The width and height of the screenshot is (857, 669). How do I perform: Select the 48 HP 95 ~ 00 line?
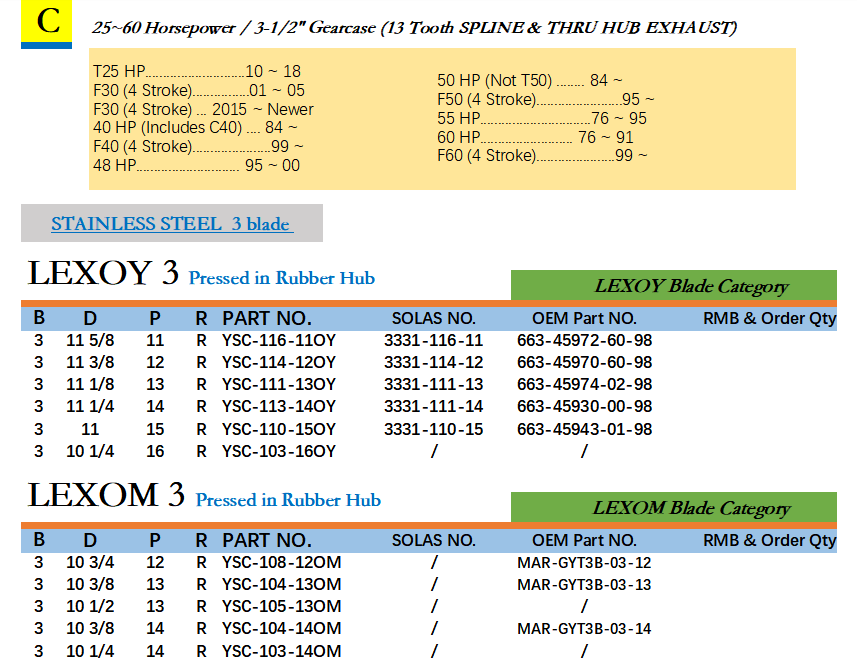(x=196, y=165)
